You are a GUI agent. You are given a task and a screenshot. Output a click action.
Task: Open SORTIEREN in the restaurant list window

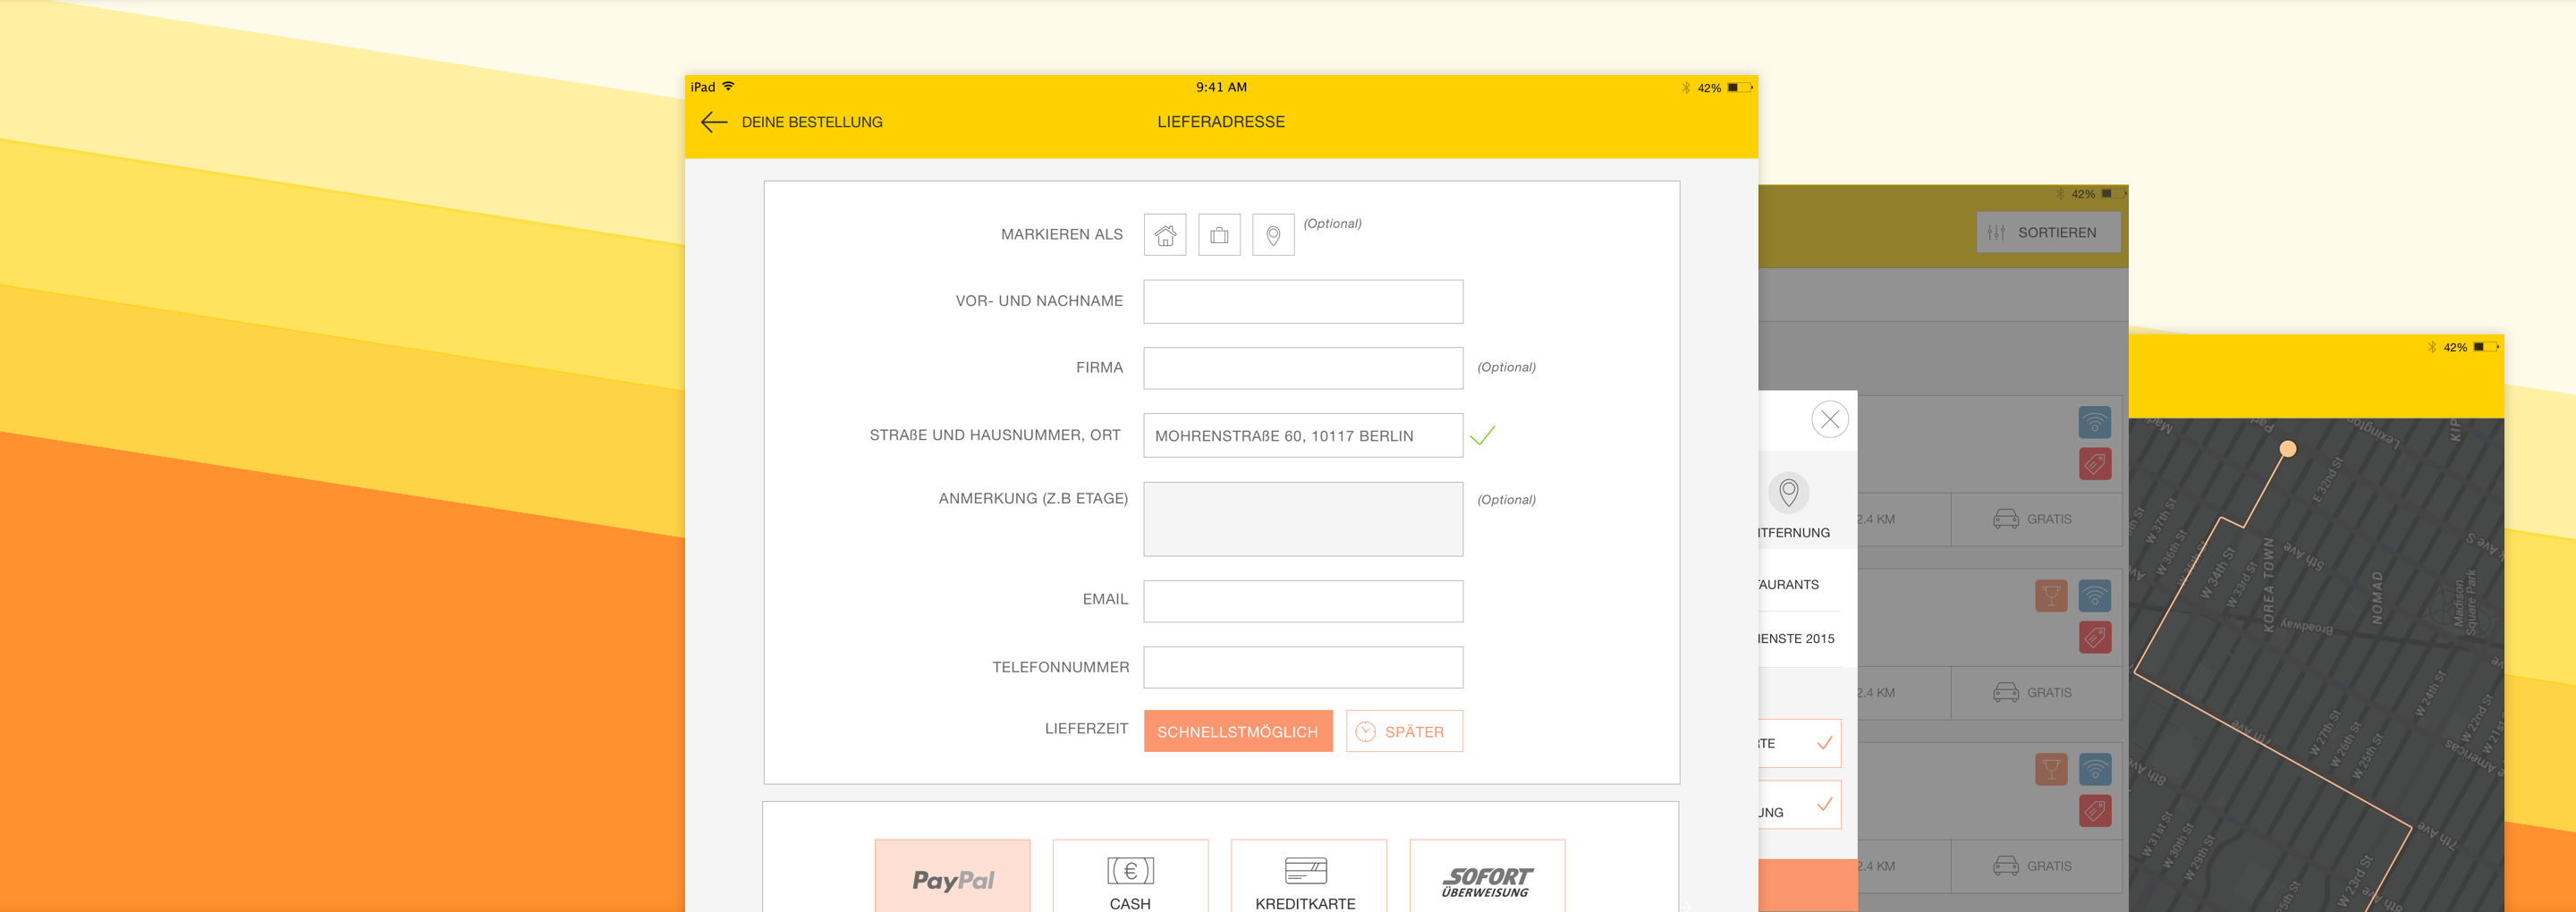pos(2048,232)
